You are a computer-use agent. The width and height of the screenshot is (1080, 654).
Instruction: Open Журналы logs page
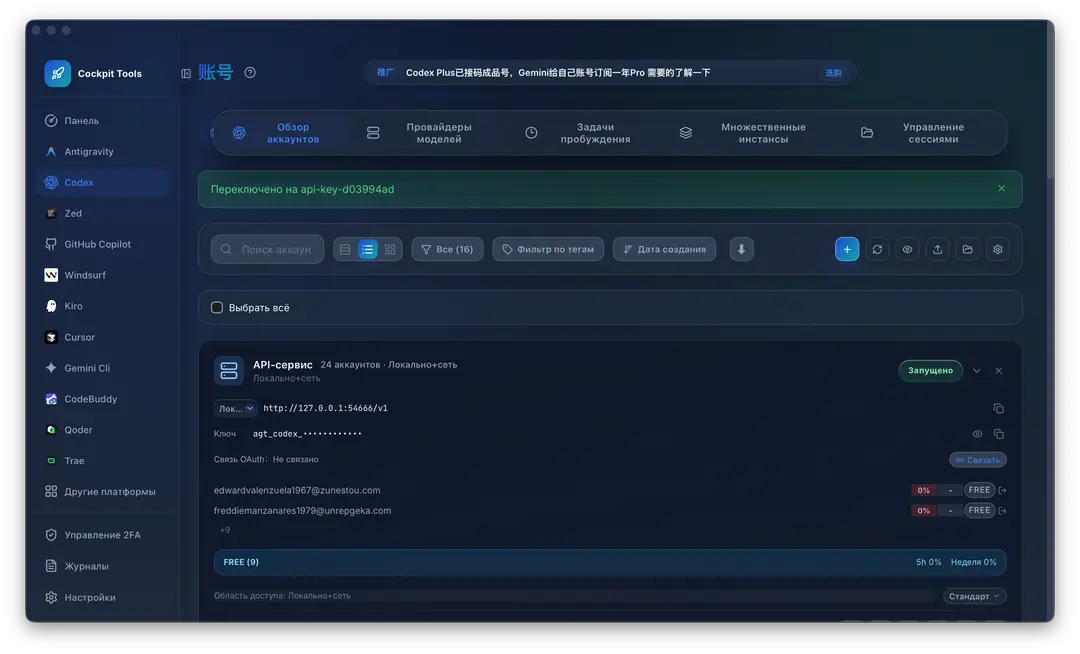click(x=102, y=566)
